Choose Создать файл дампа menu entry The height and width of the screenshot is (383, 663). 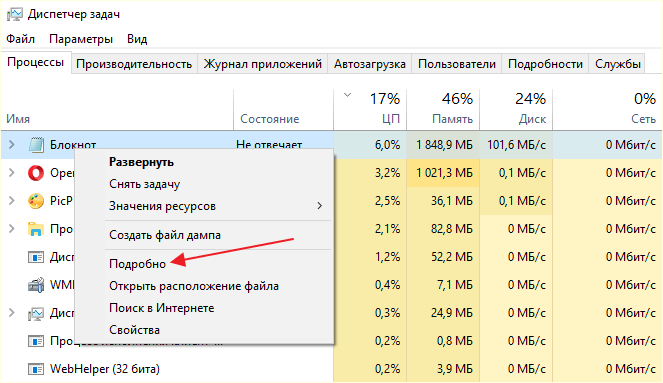coord(165,235)
